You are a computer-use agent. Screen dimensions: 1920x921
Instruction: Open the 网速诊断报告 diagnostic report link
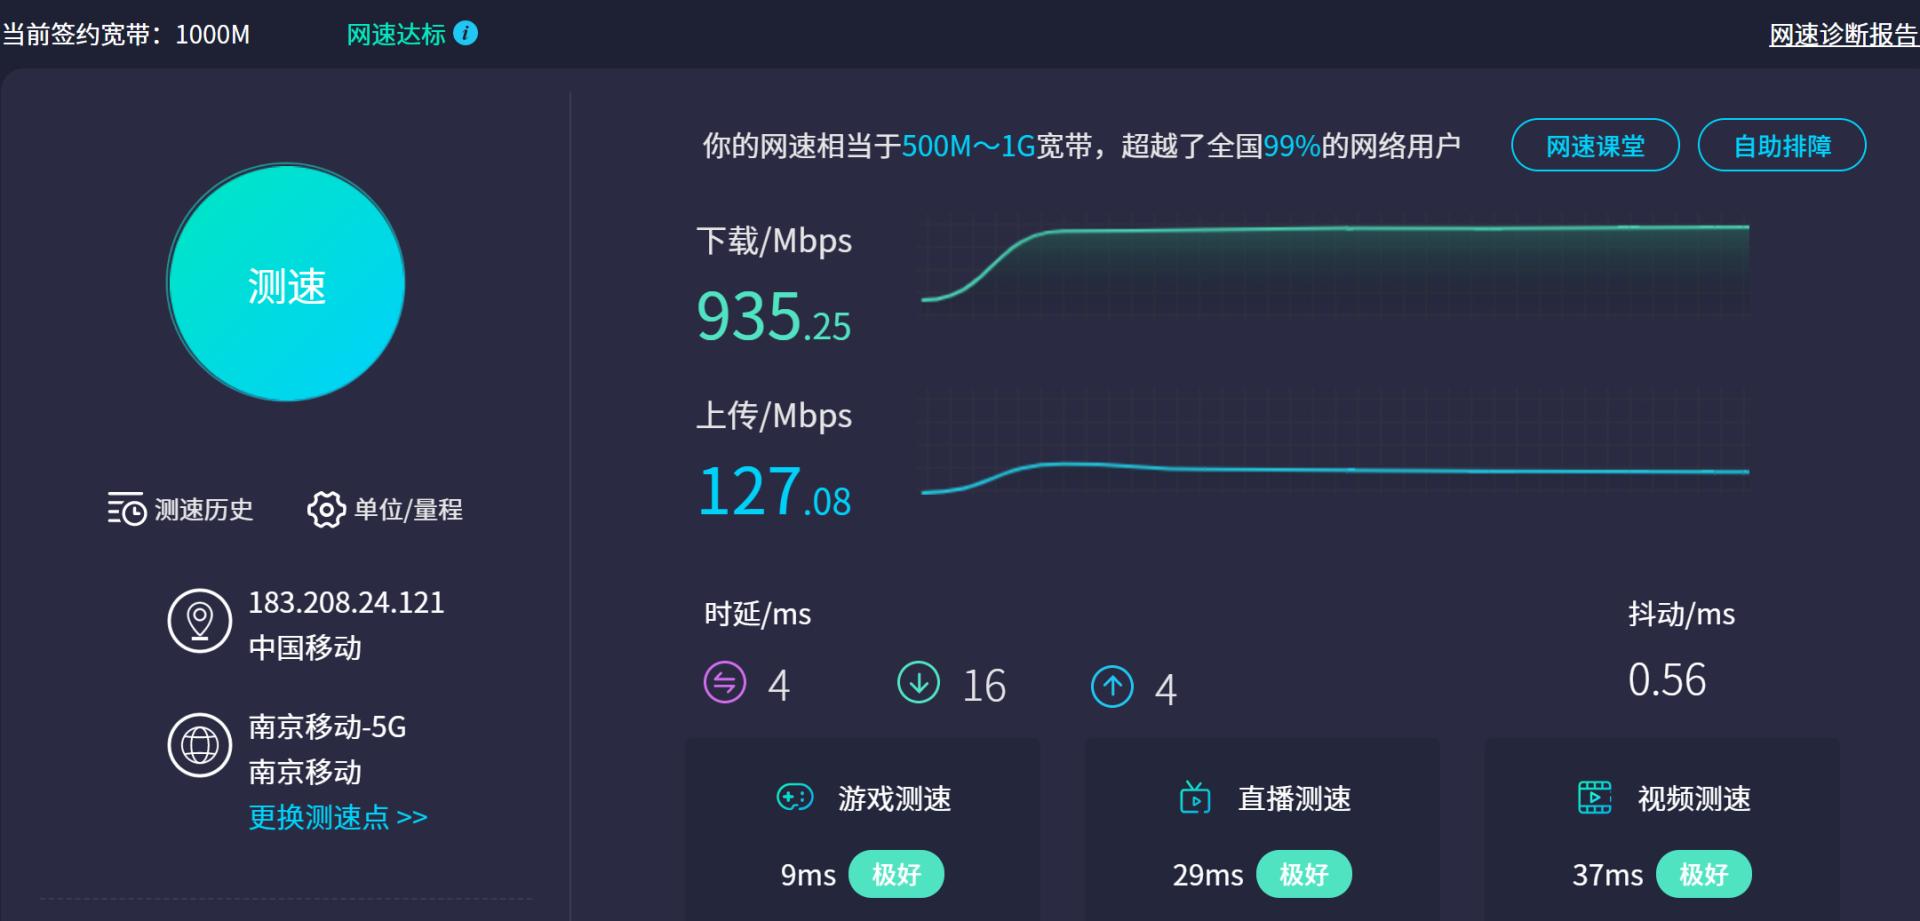1848,33
